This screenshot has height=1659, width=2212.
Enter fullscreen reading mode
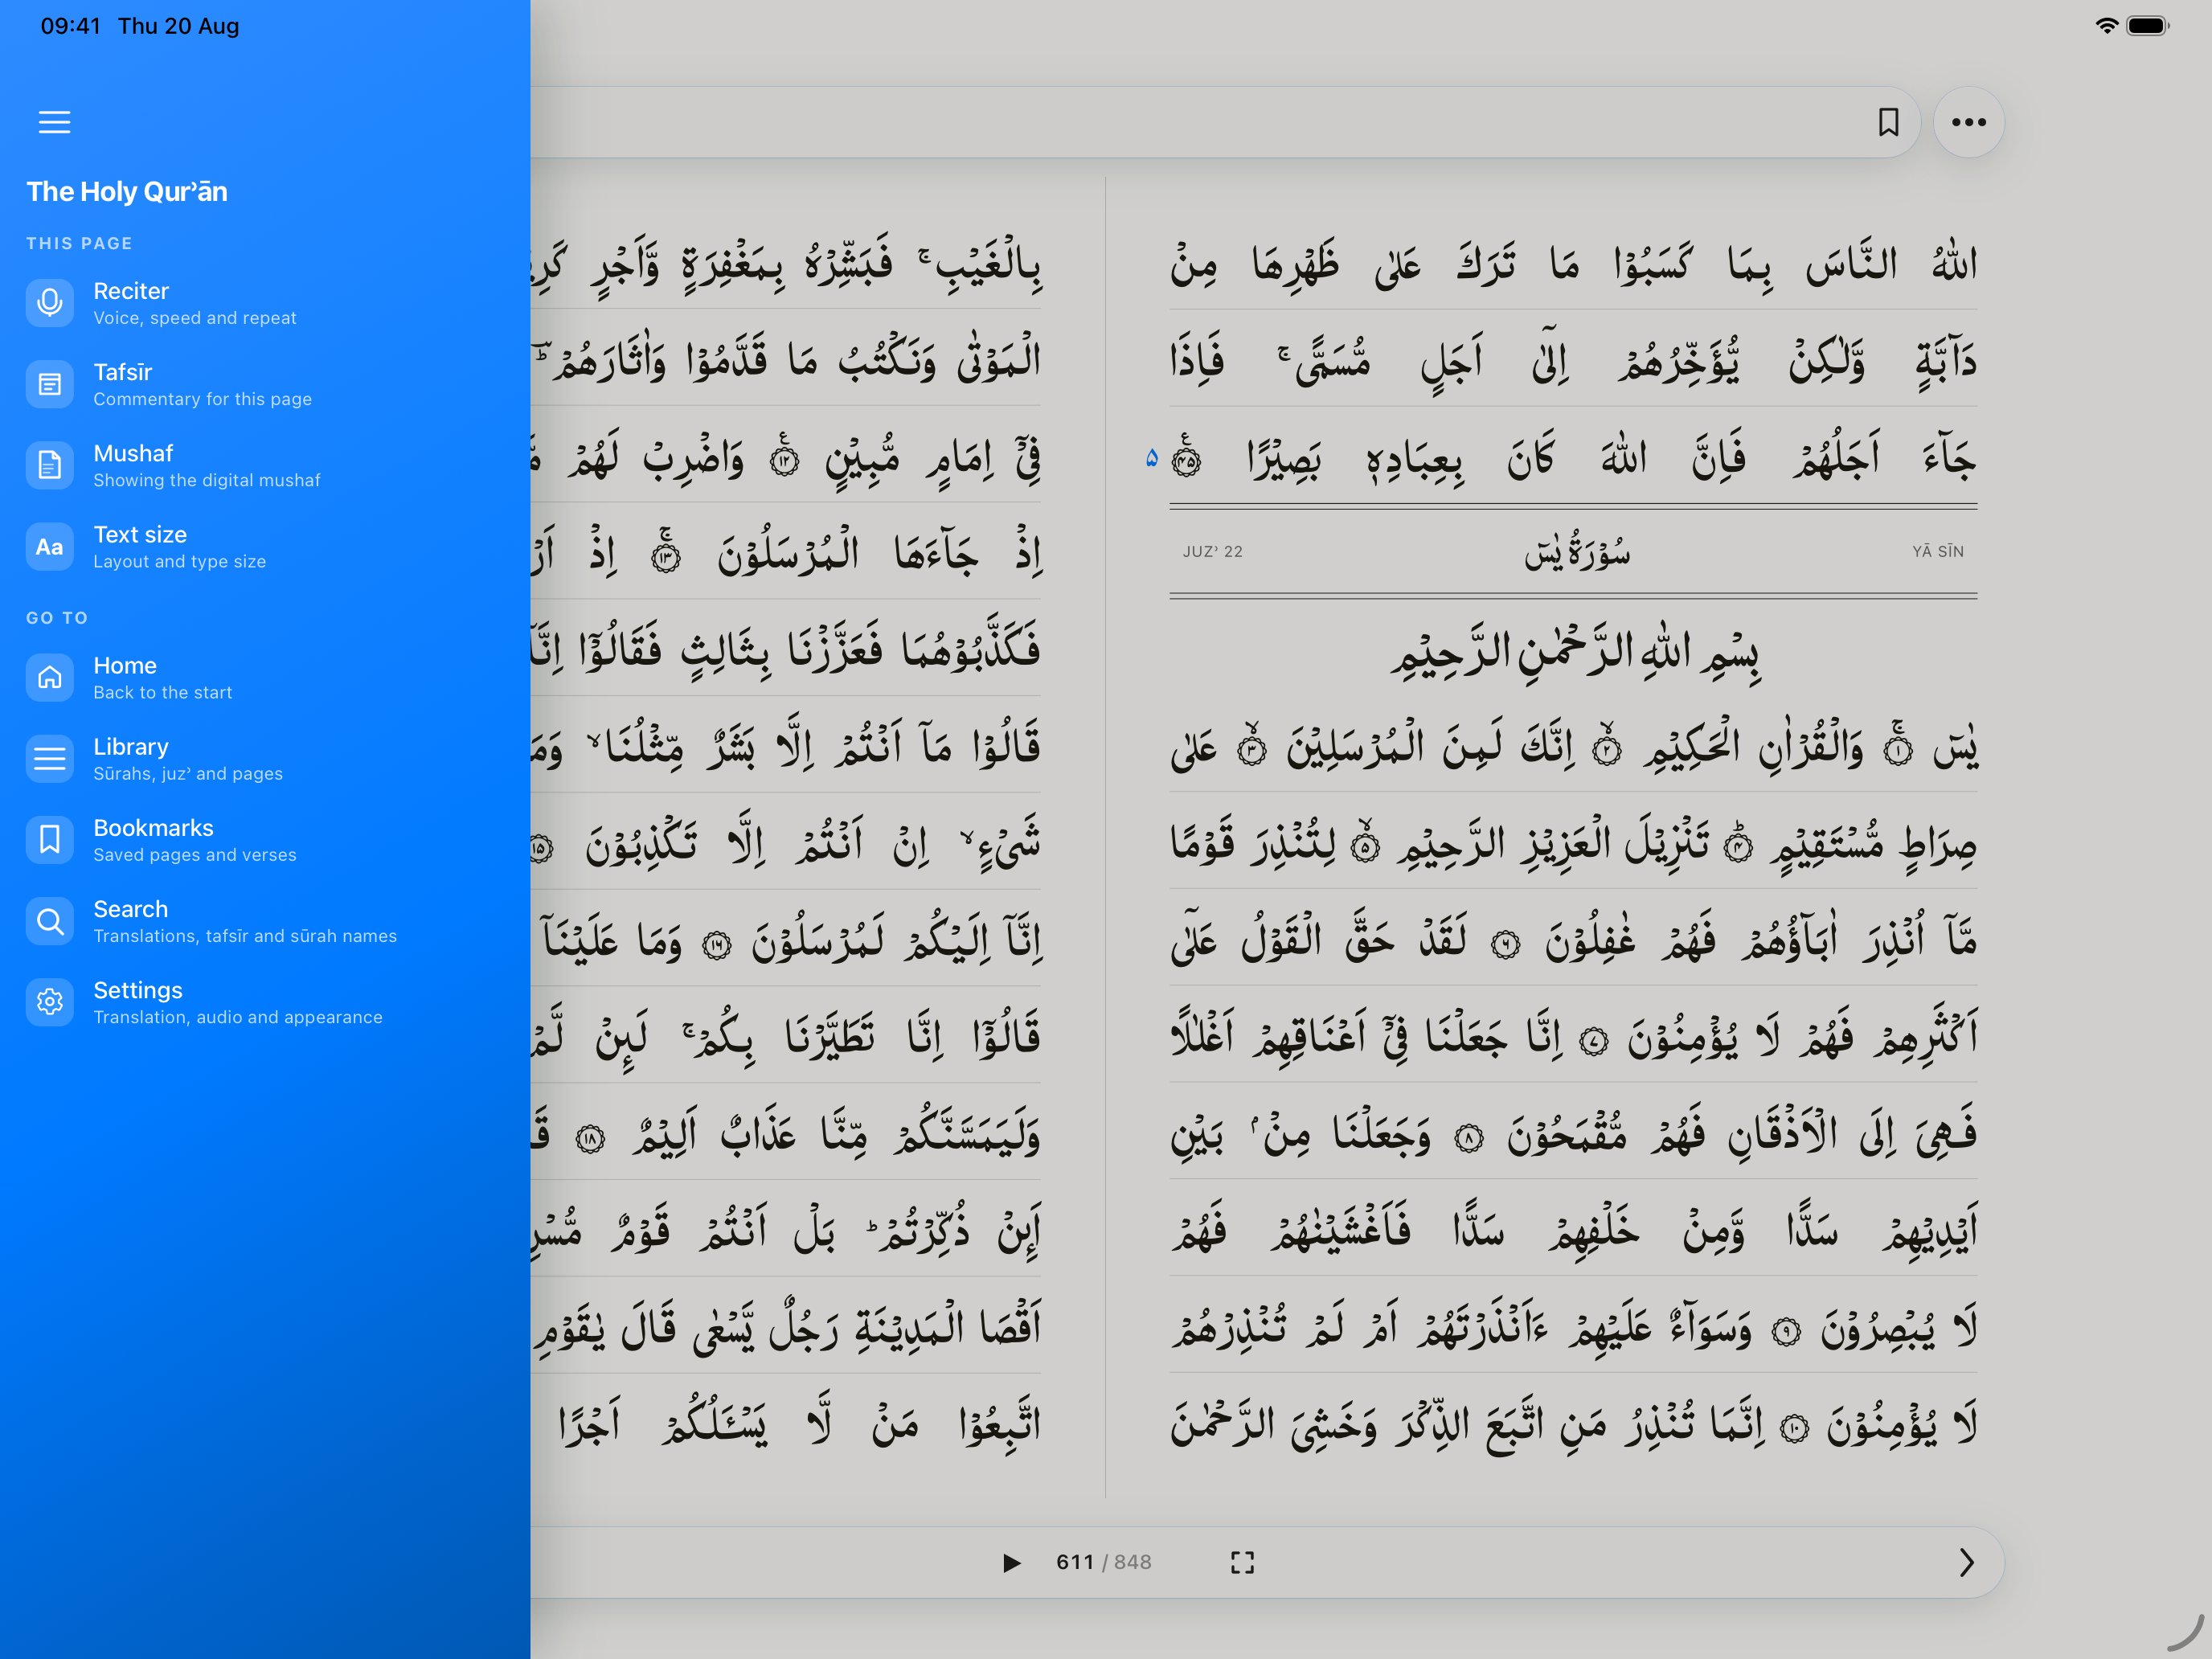[x=1242, y=1562]
